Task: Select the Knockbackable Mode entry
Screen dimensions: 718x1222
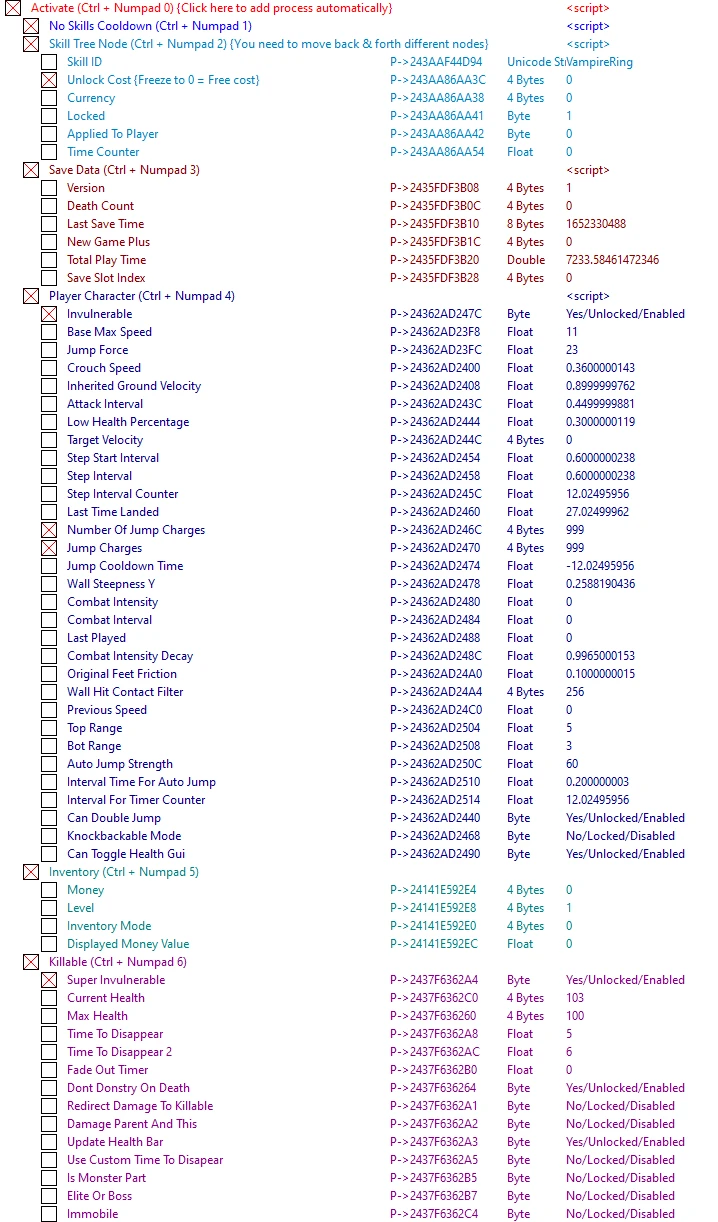Action: pos(124,836)
